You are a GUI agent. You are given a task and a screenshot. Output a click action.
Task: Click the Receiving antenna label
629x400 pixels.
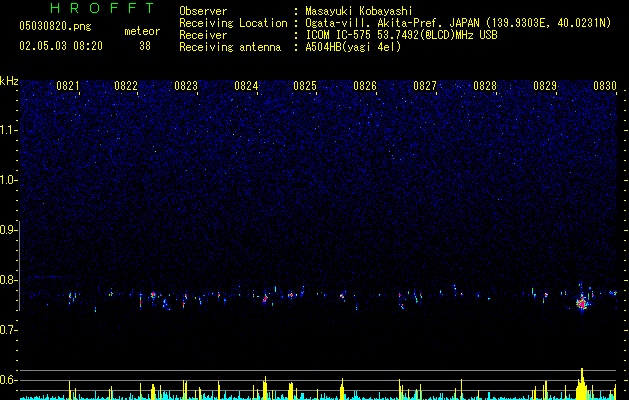(230, 47)
